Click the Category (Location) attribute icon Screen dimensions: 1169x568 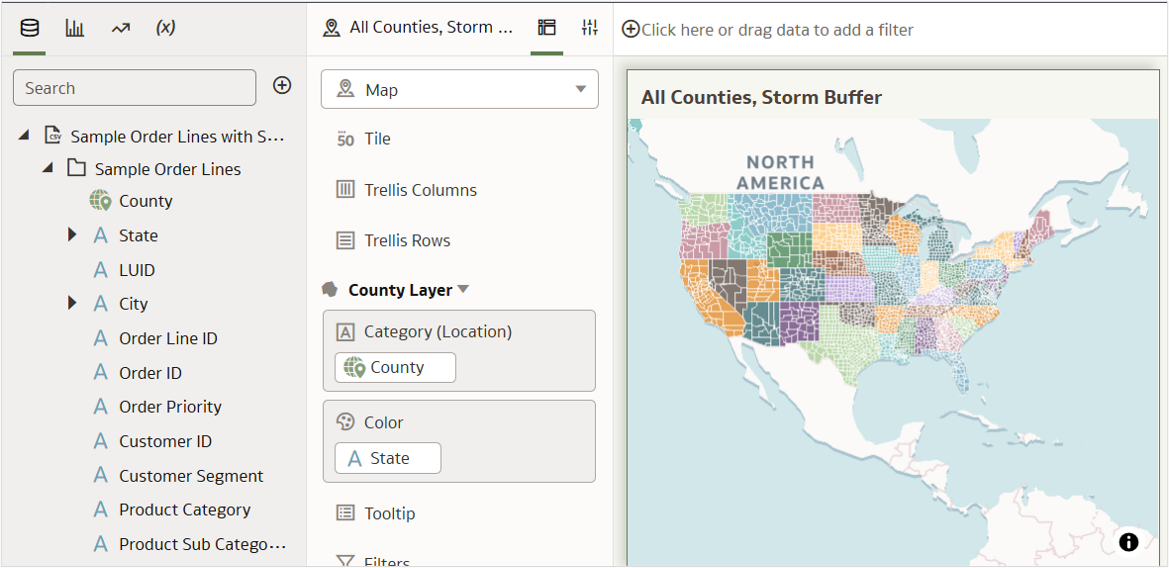click(344, 332)
